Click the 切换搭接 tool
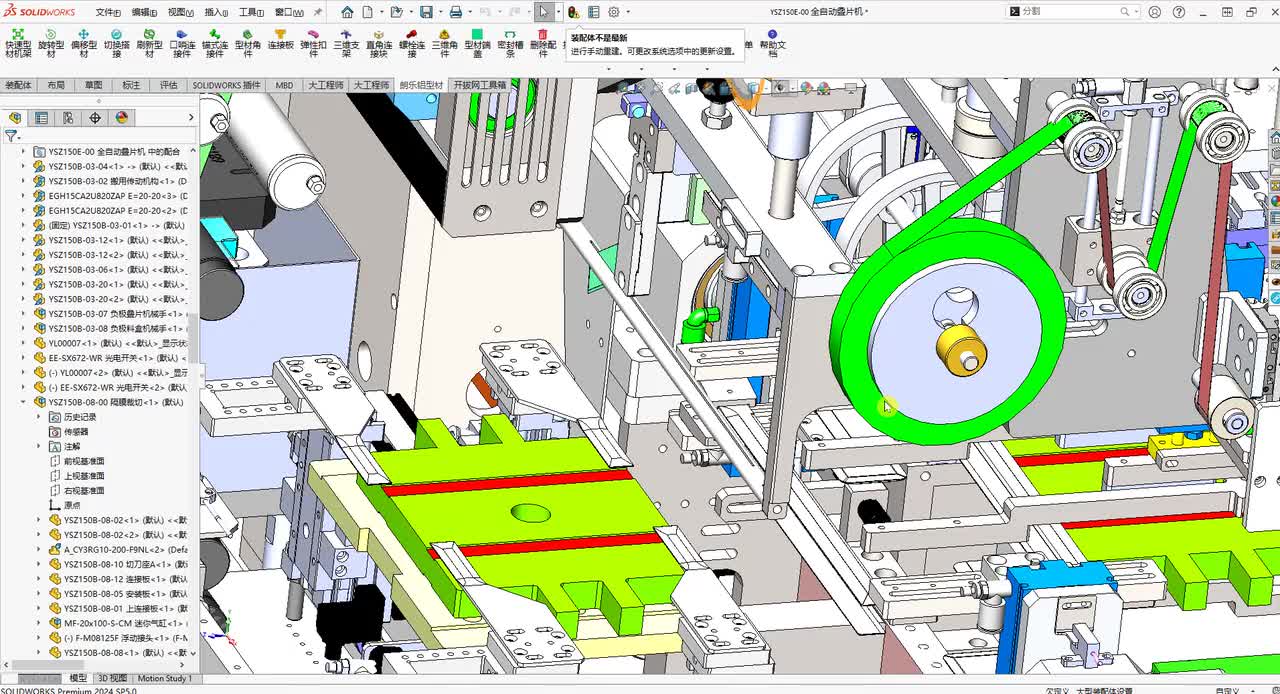The image size is (1280, 694). pos(117,43)
